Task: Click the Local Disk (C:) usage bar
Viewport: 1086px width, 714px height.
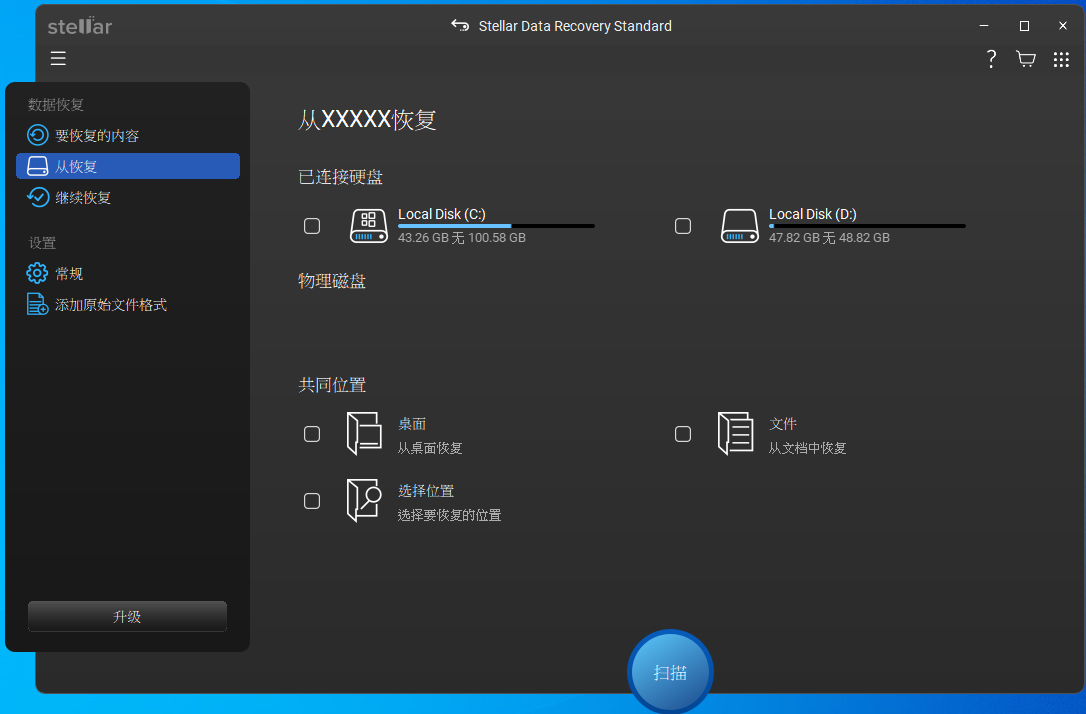Action: pyautogui.click(x=497, y=226)
